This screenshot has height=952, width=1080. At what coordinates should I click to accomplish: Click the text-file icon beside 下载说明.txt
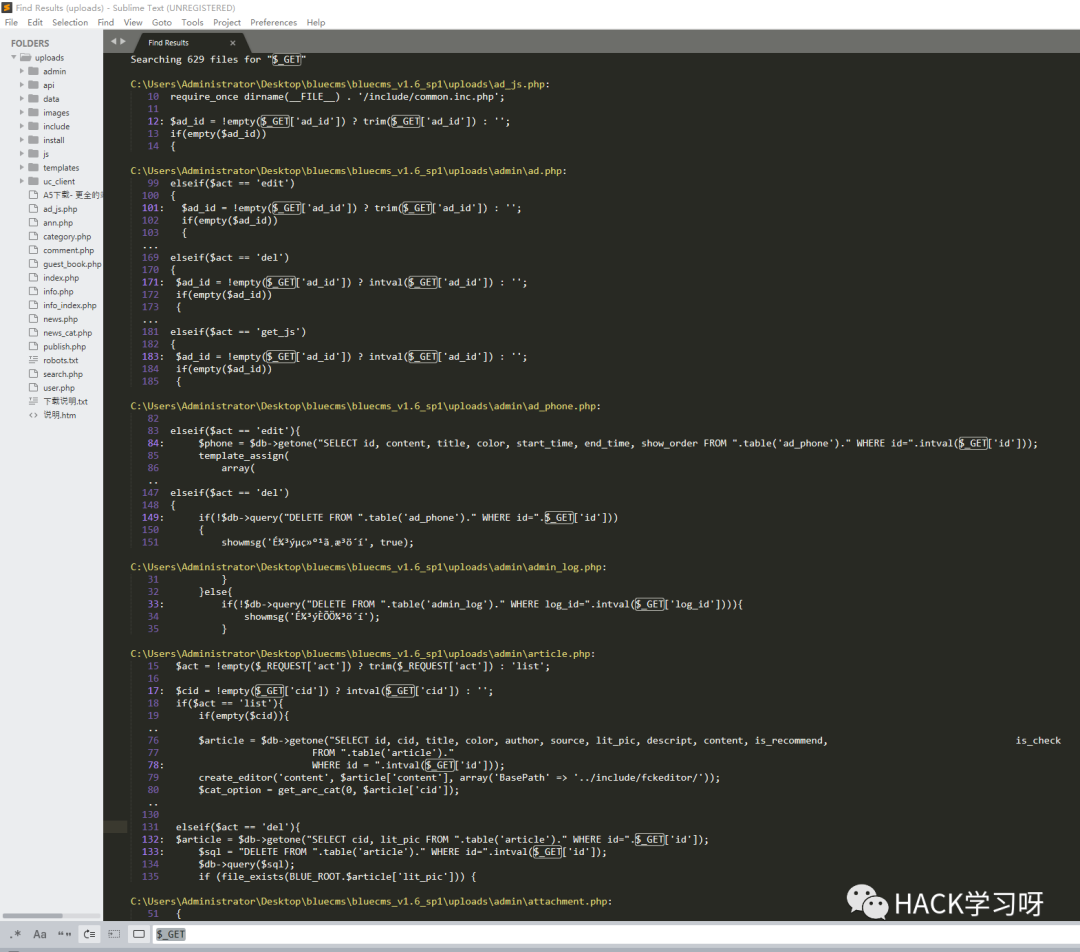click(x=33, y=401)
